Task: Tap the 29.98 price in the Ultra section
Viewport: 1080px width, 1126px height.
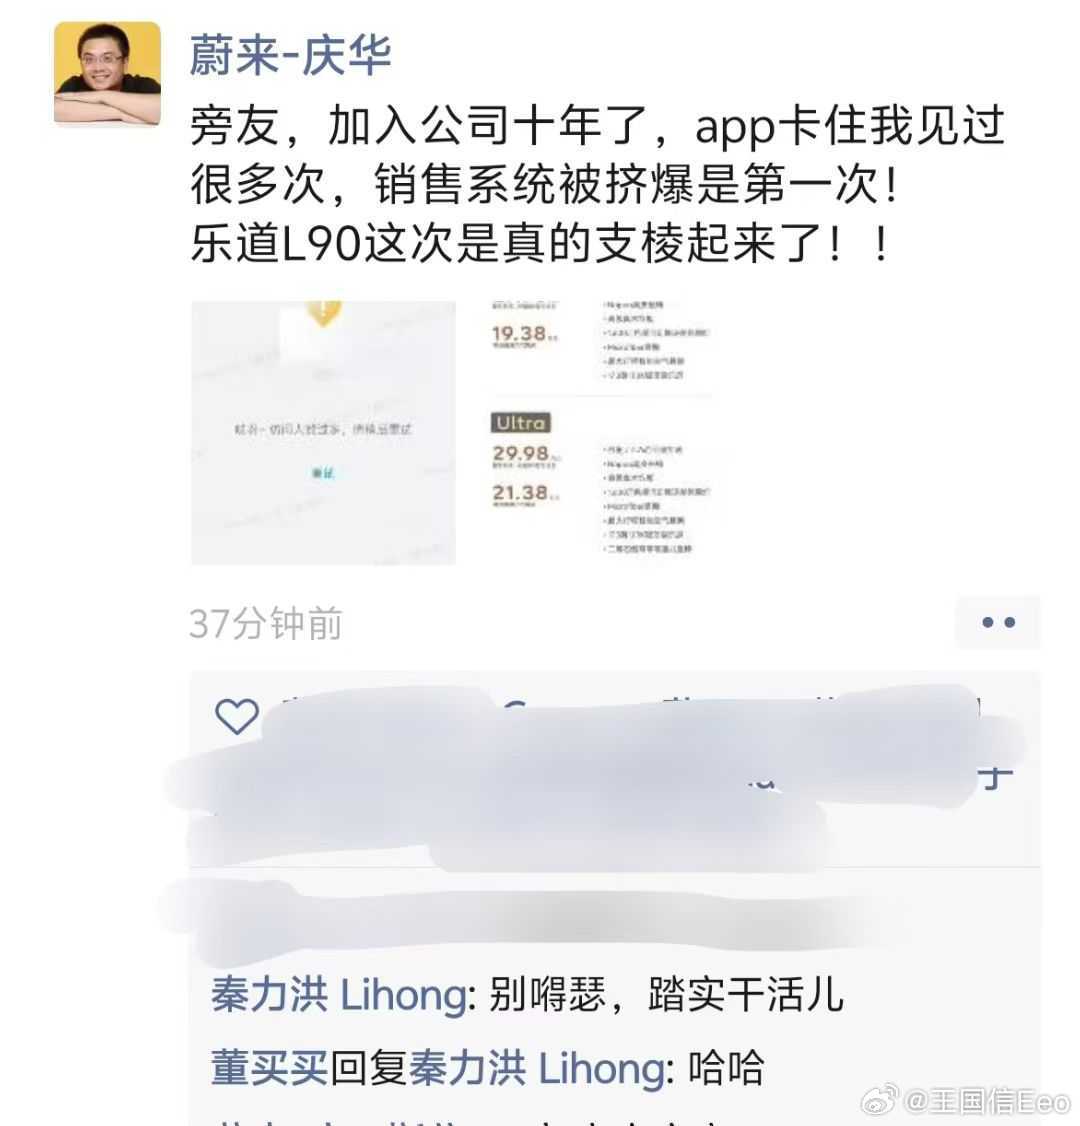Action: click(521, 453)
